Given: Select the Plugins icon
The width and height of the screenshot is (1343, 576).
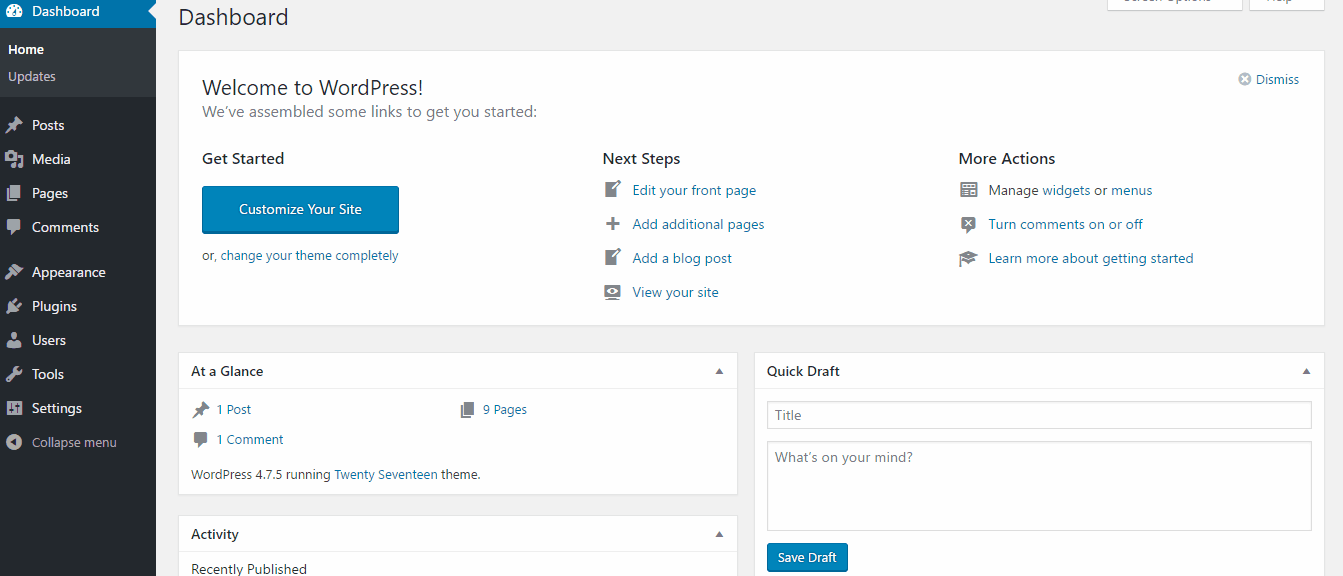Looking at the screenshot, I should (x=15, y=305).
